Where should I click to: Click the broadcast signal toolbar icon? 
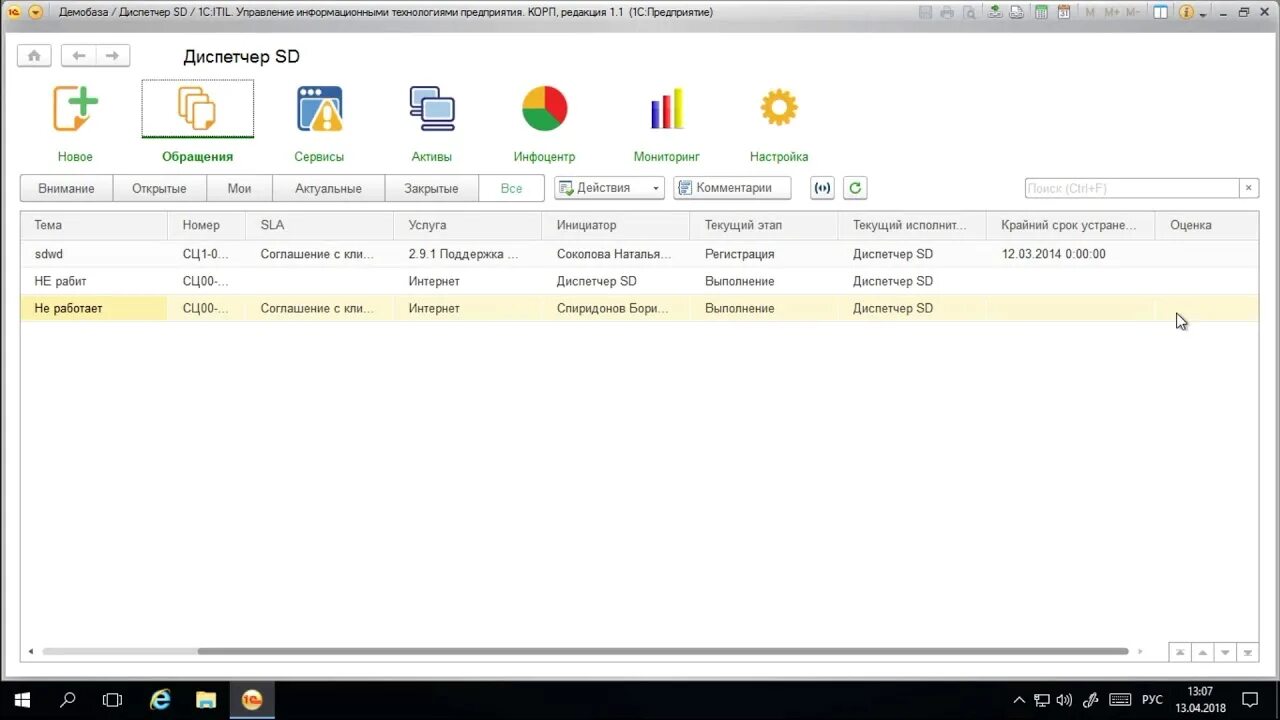(x=822, y=188)
